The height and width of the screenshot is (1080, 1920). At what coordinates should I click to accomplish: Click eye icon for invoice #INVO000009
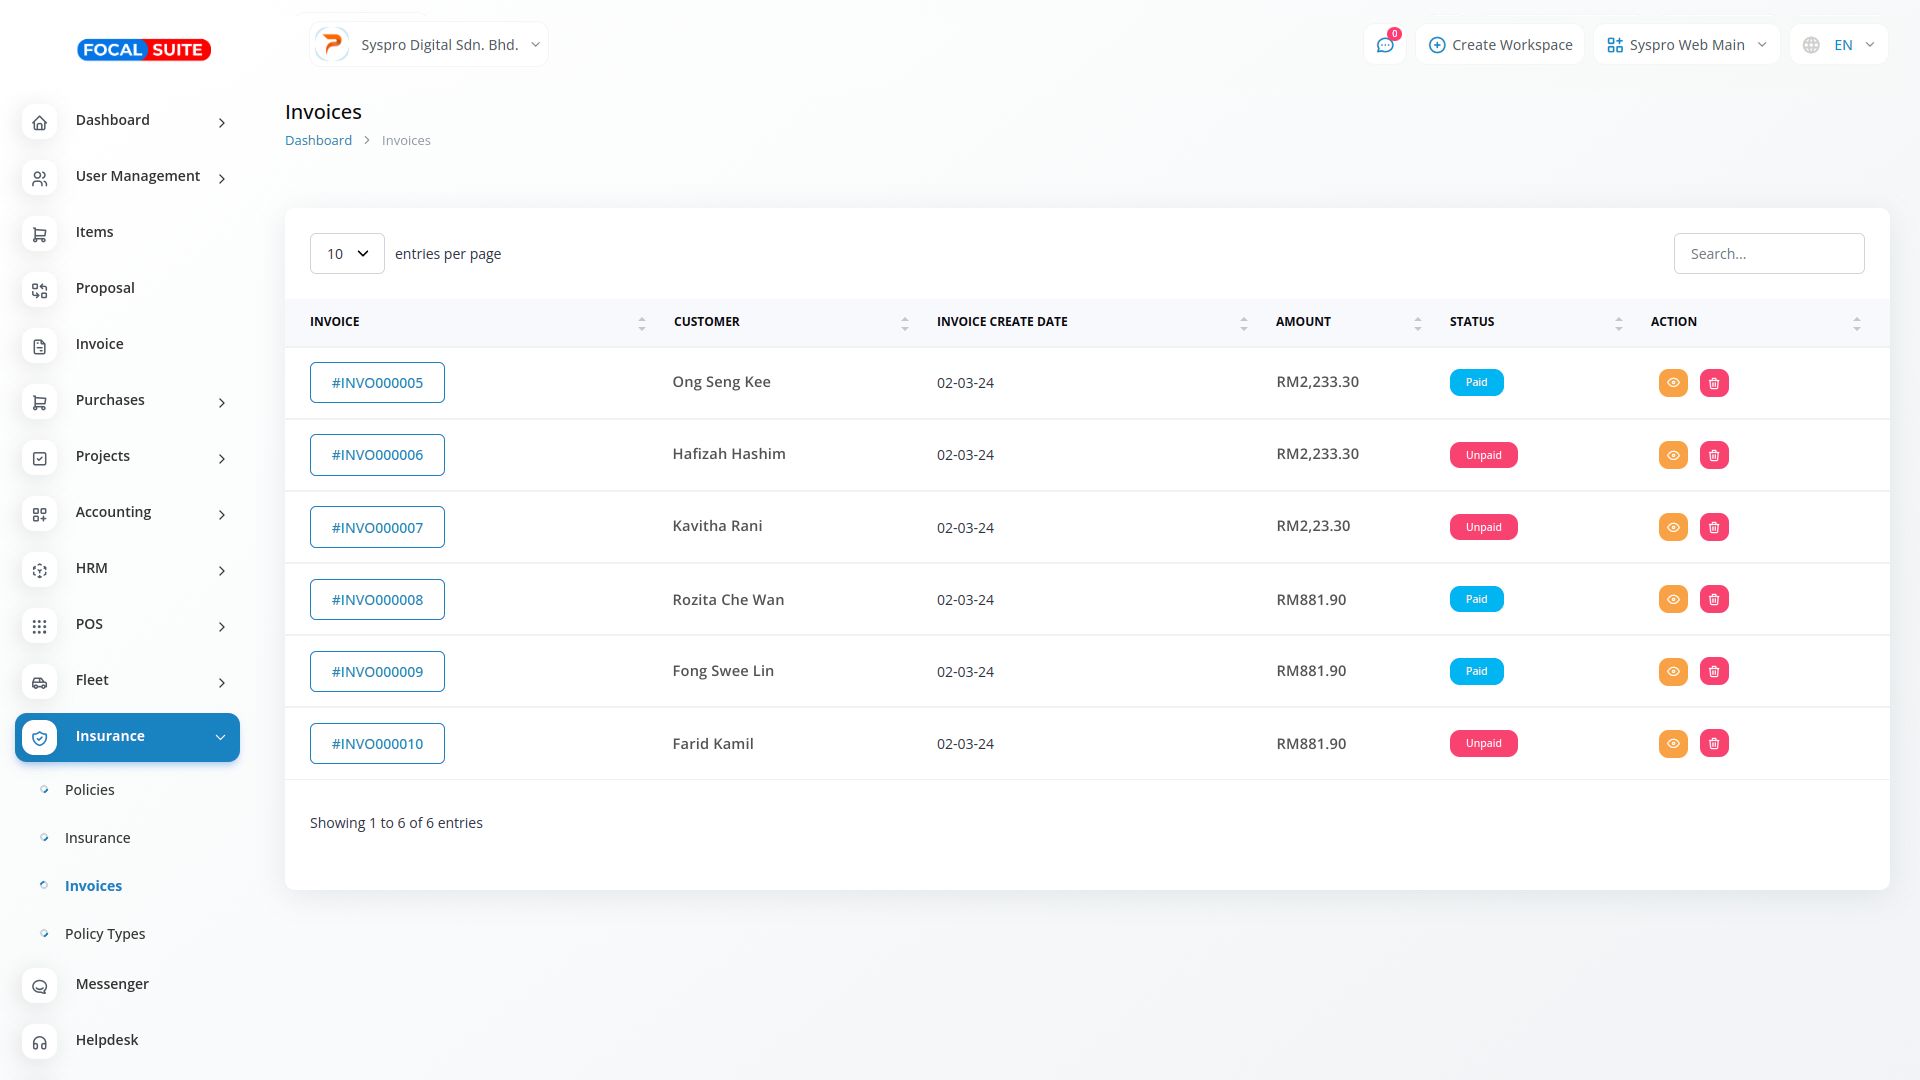click(x=1673, y=672)
